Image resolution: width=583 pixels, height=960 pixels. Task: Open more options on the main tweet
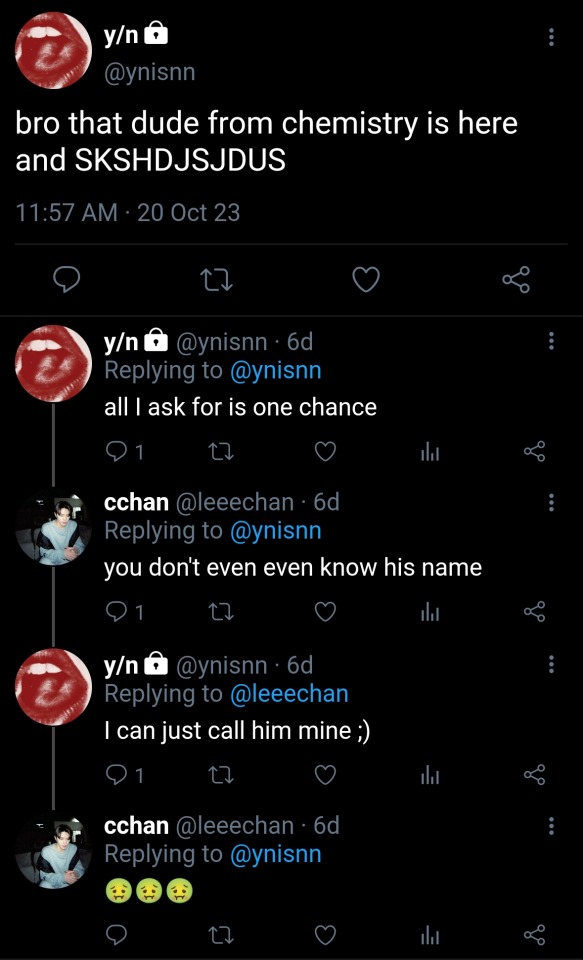tap(551, 37)
